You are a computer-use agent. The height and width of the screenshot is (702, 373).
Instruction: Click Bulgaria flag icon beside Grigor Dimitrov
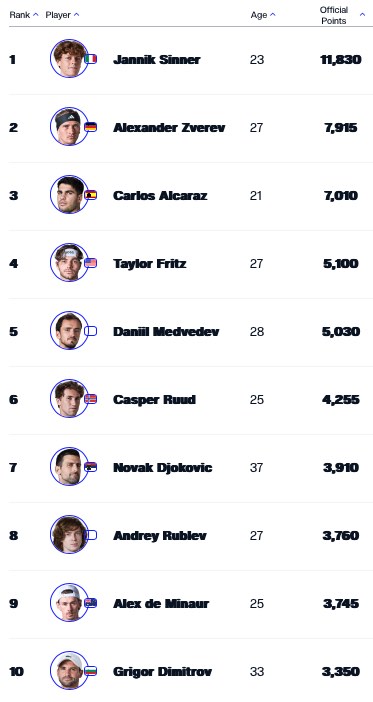click(x=90, y=671)
